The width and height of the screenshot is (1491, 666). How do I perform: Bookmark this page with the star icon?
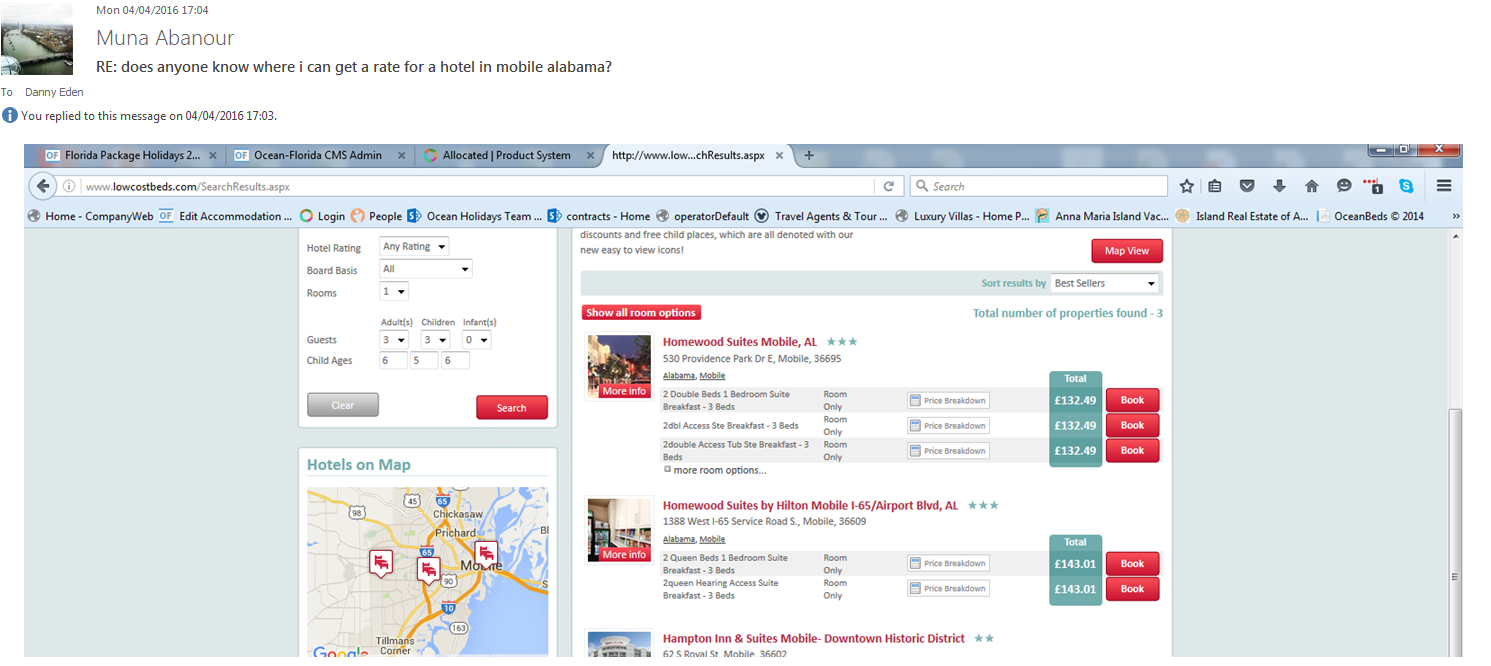click(1187, 186)
